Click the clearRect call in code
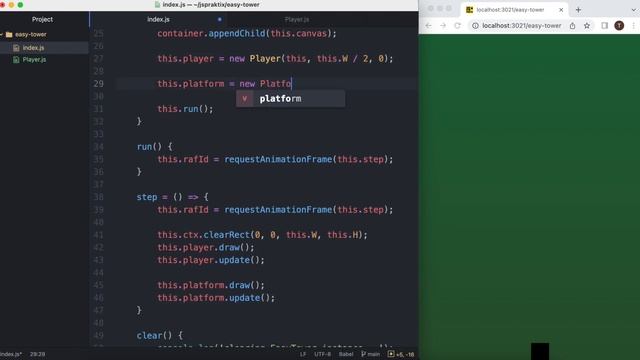The image size is (640, 360). tap(226, 235)
